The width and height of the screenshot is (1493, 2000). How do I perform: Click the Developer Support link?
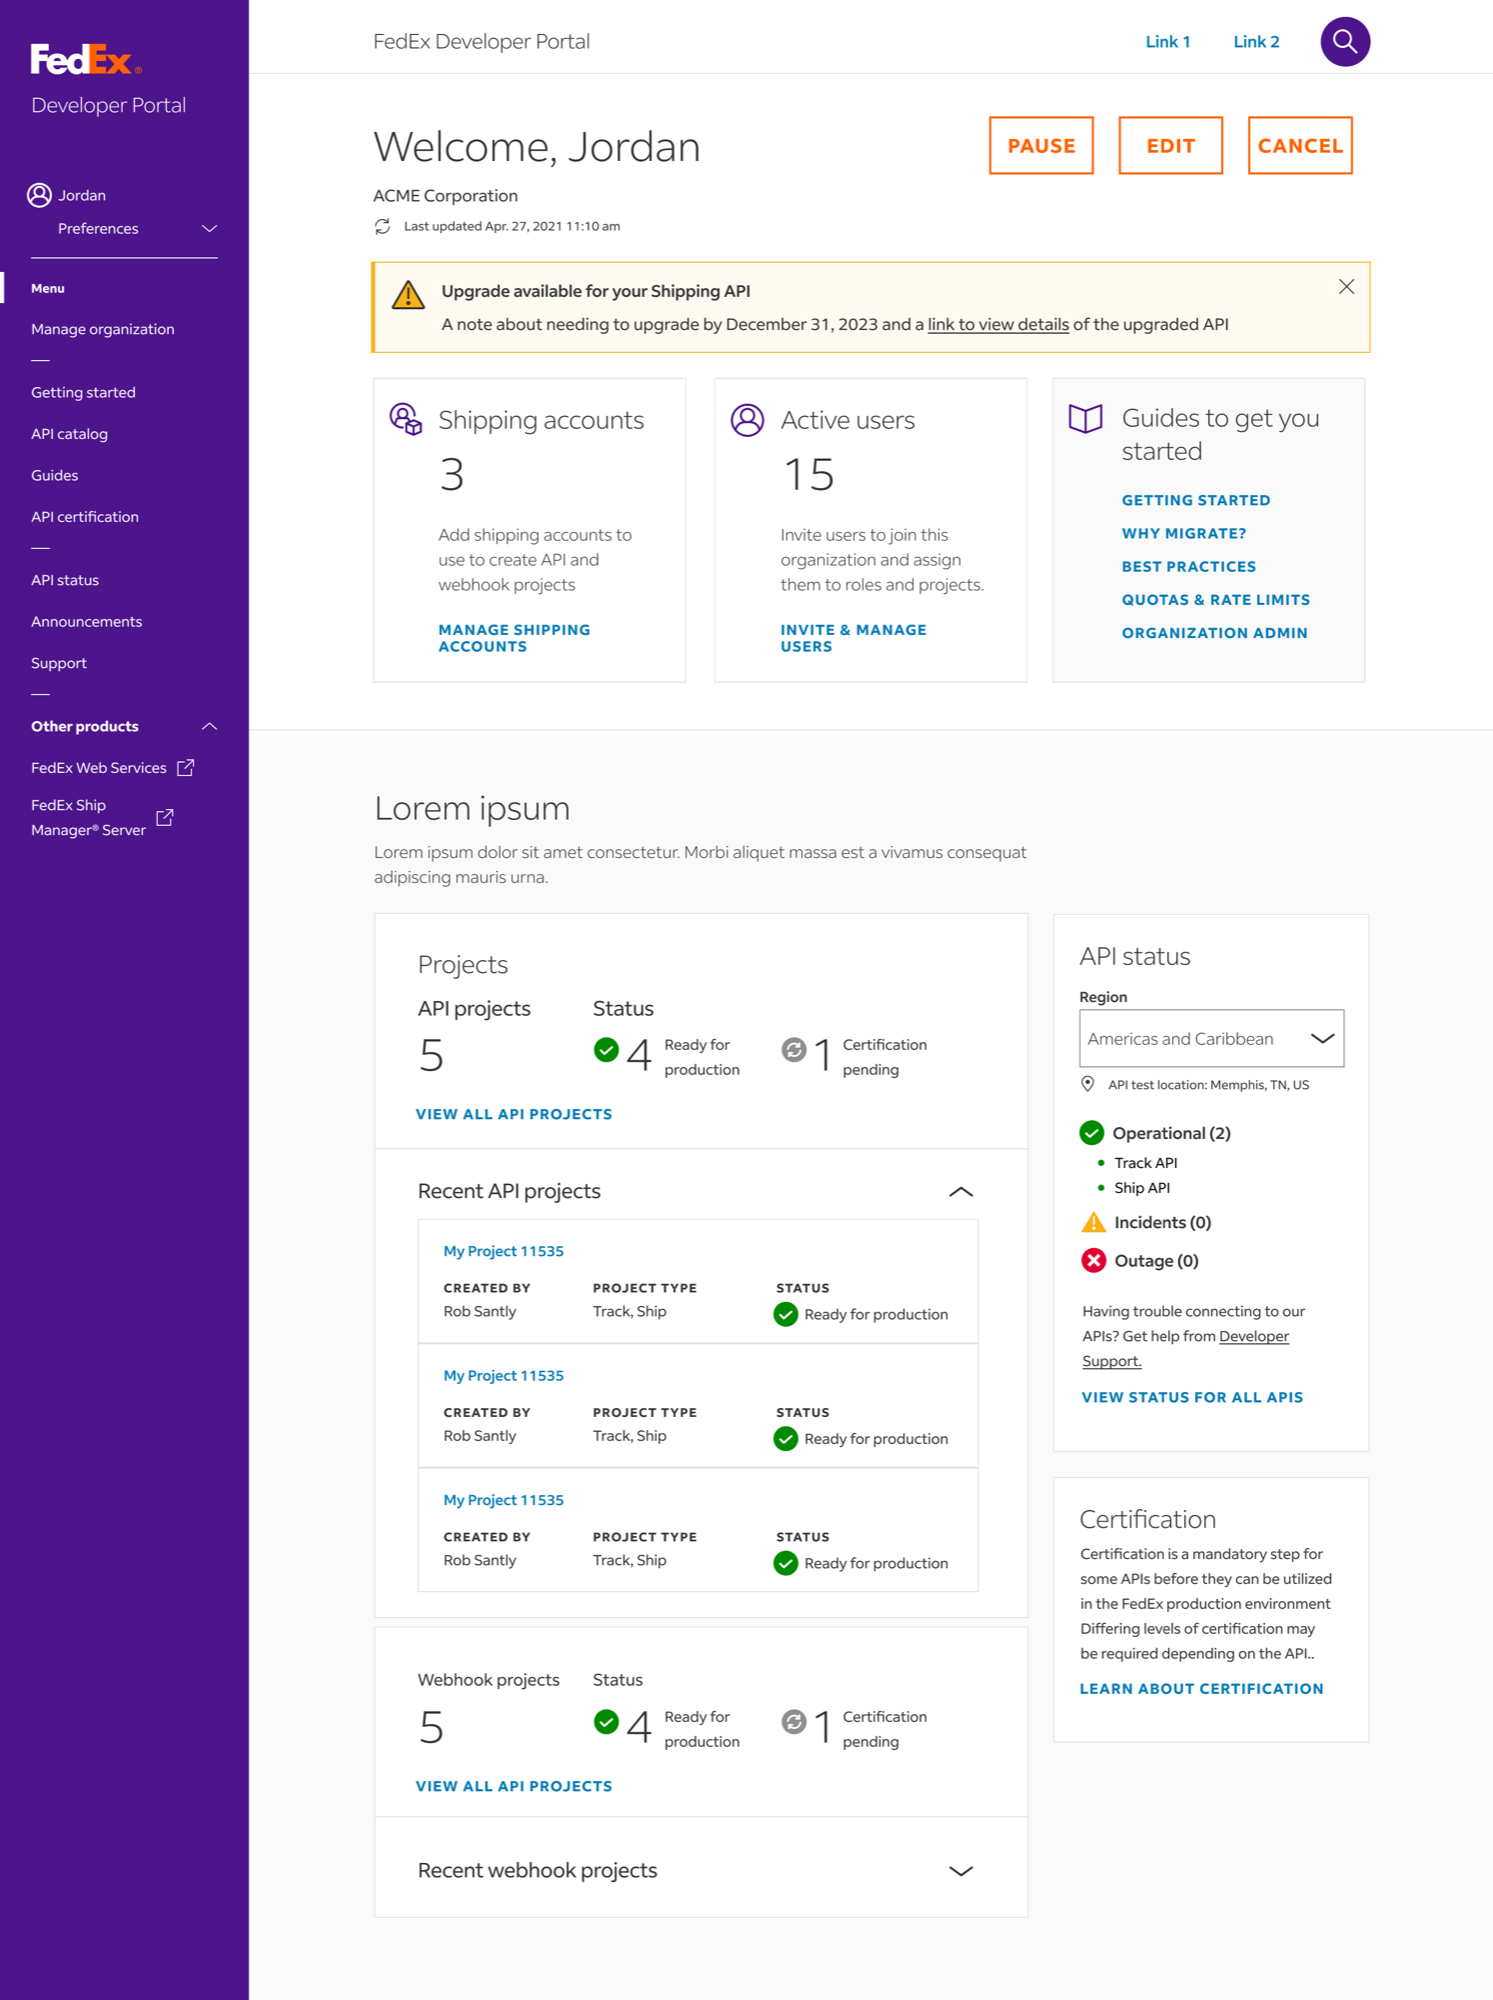tap(1185, 1349)
